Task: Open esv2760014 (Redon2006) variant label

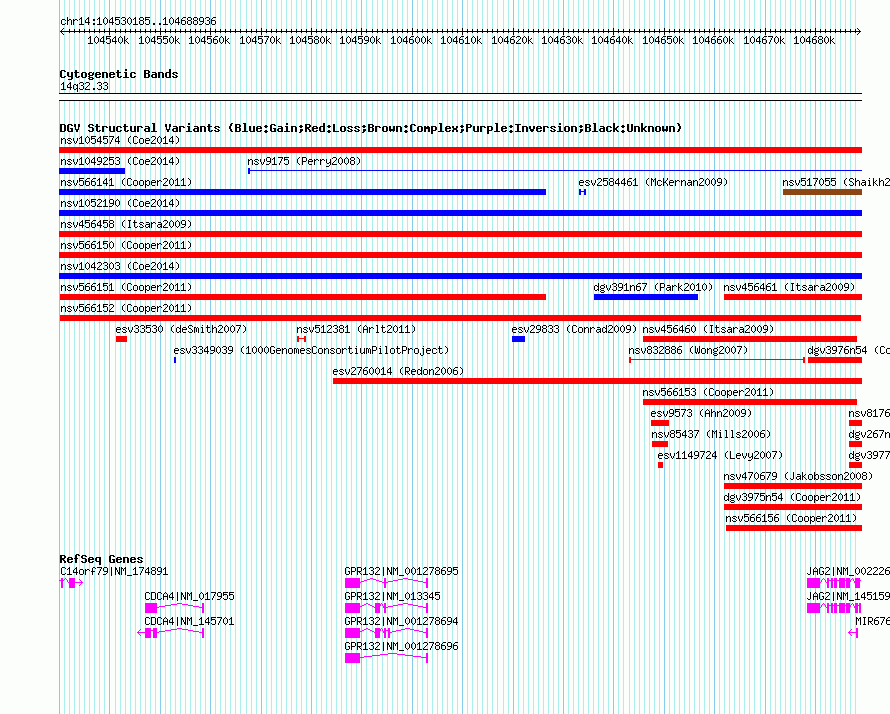Action: (x=398, y=371)
